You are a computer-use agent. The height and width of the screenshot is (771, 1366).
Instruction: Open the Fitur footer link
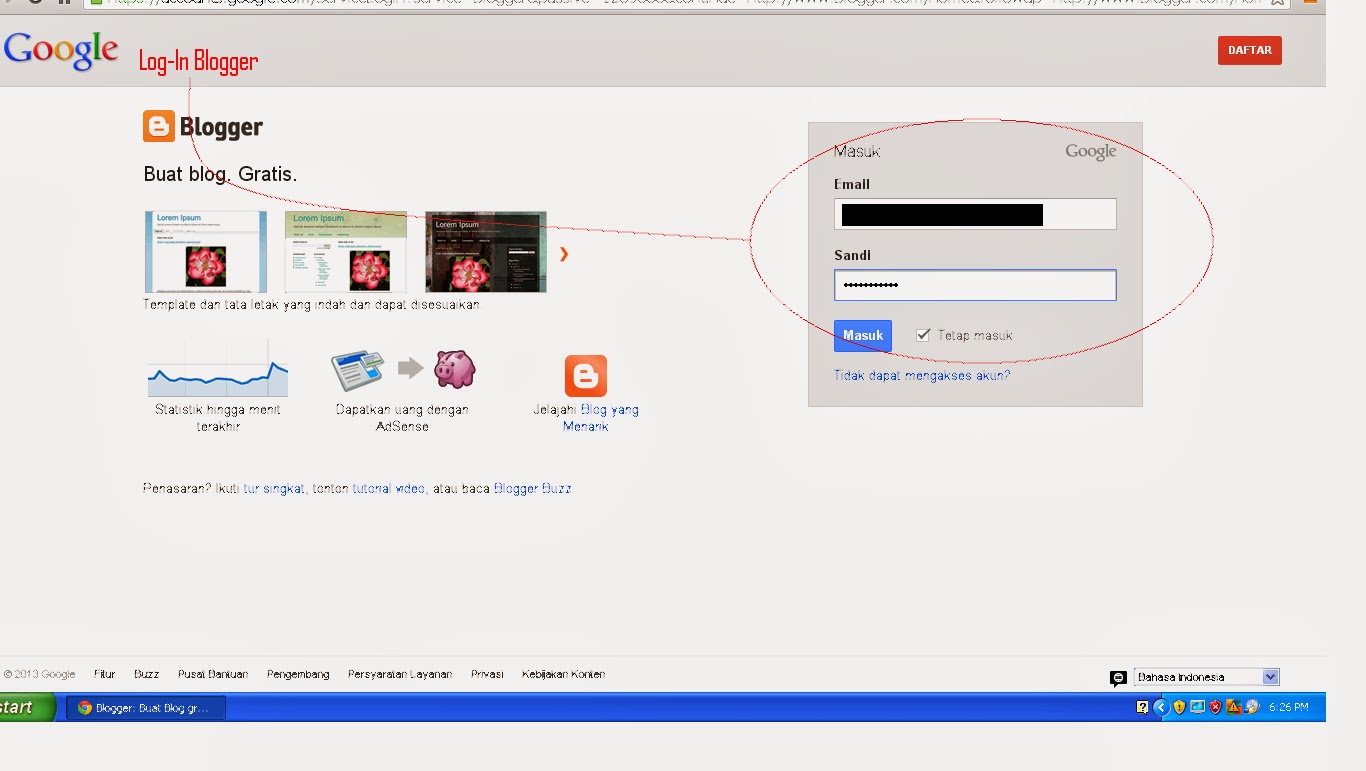click(105, 674)
